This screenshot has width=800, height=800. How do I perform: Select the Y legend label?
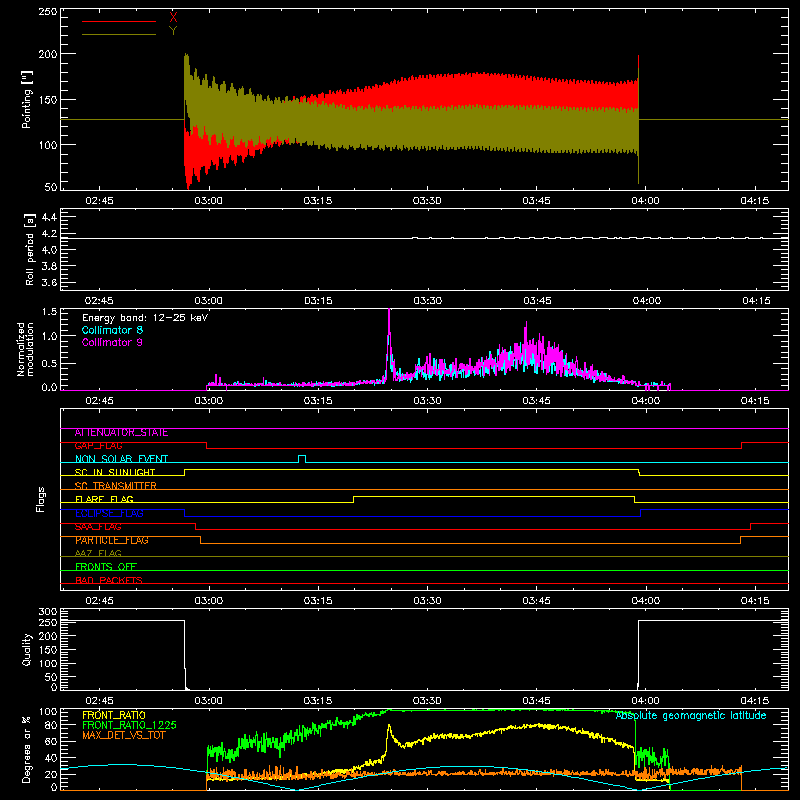coord(173,31)
